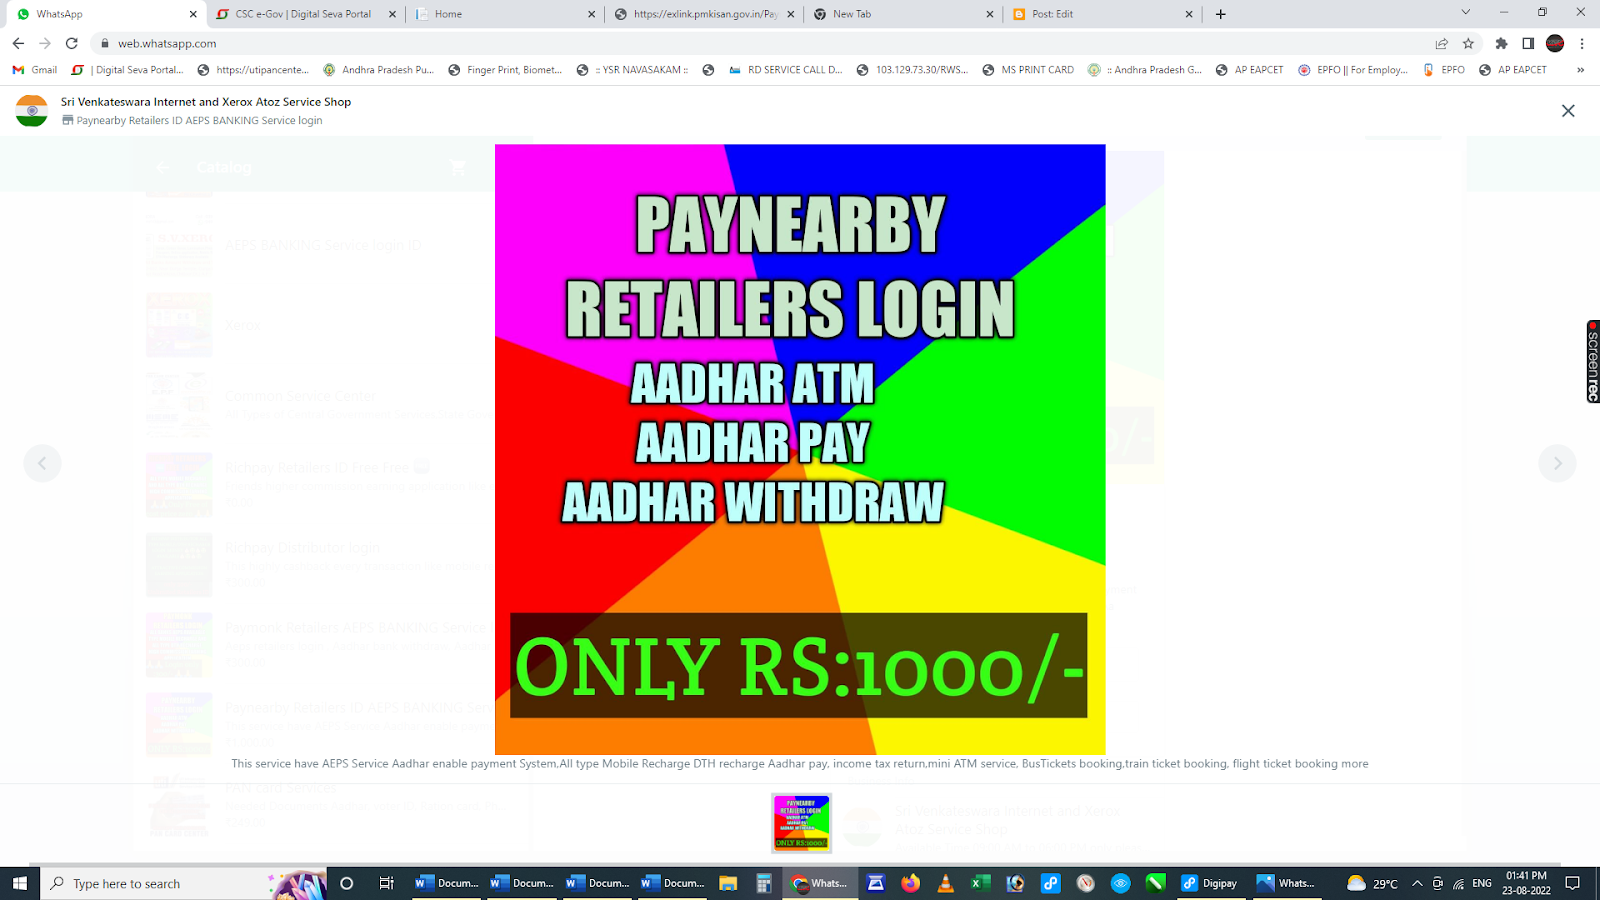Go forward in browser history
The image size is (1600, 900).
pyautogui.click(x=45, y=43)
